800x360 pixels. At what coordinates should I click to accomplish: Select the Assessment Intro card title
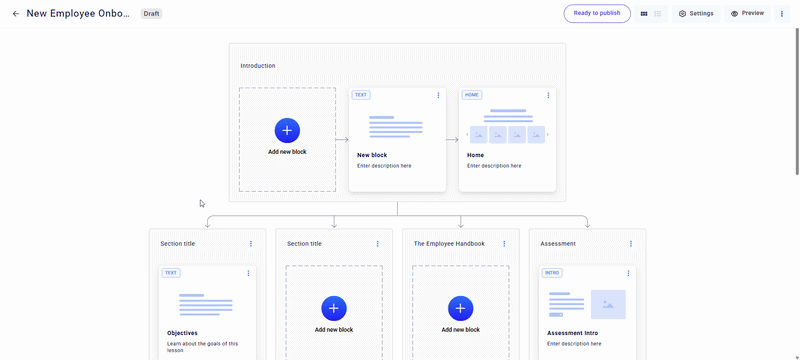click(572, 333)
